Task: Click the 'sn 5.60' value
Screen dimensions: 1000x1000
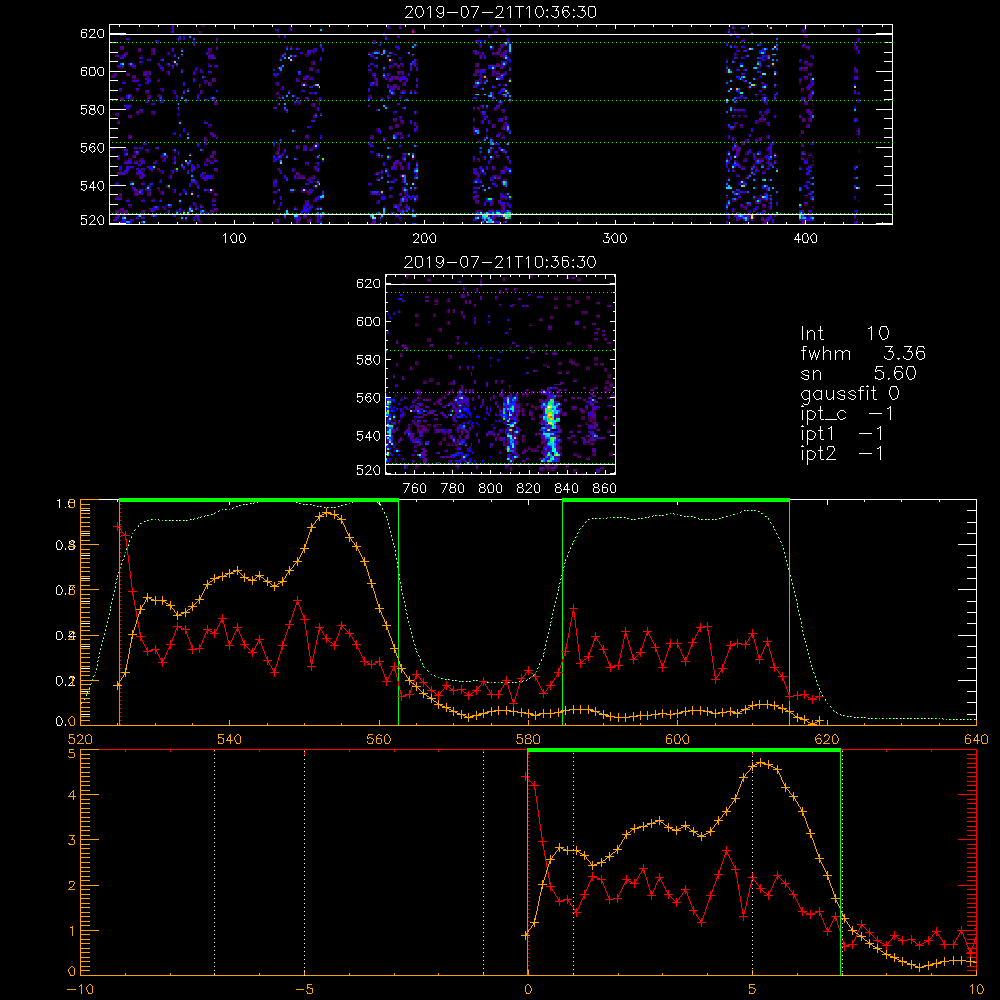Action: 858,373
